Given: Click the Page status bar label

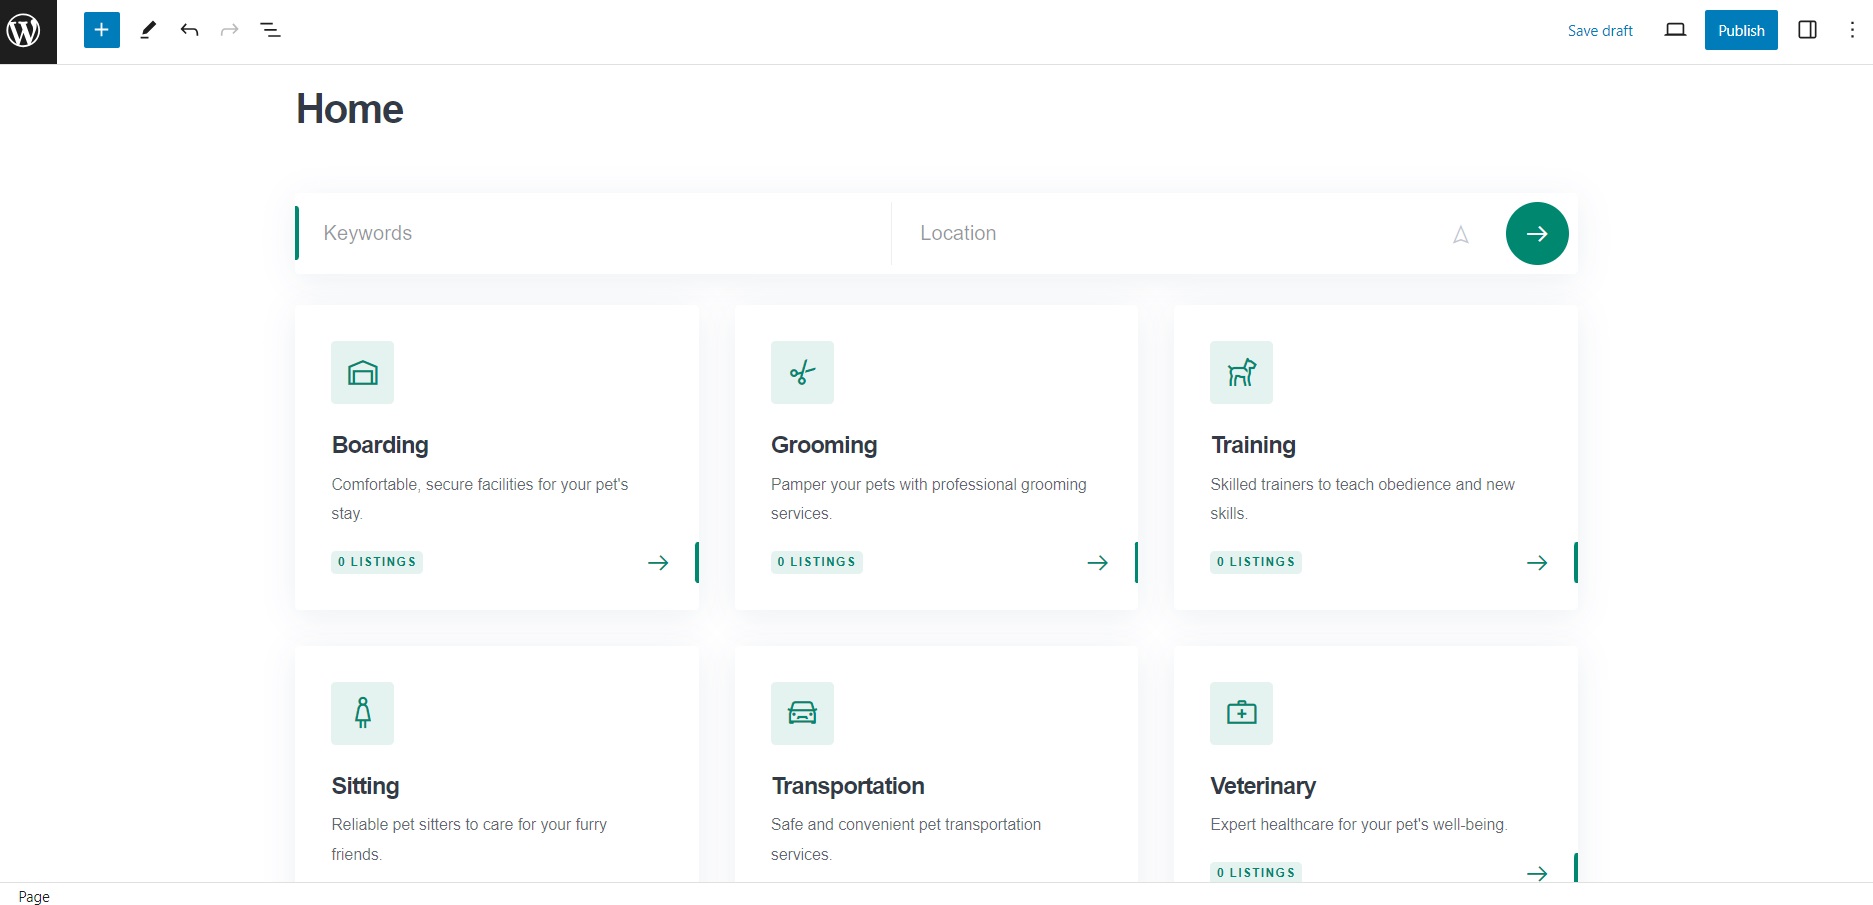Looking at the screenshot, I should (33, 896).
